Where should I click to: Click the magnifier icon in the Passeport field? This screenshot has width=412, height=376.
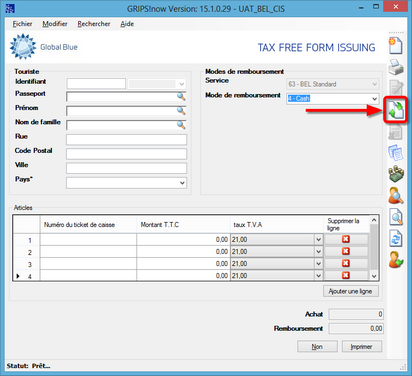(181, 97)
